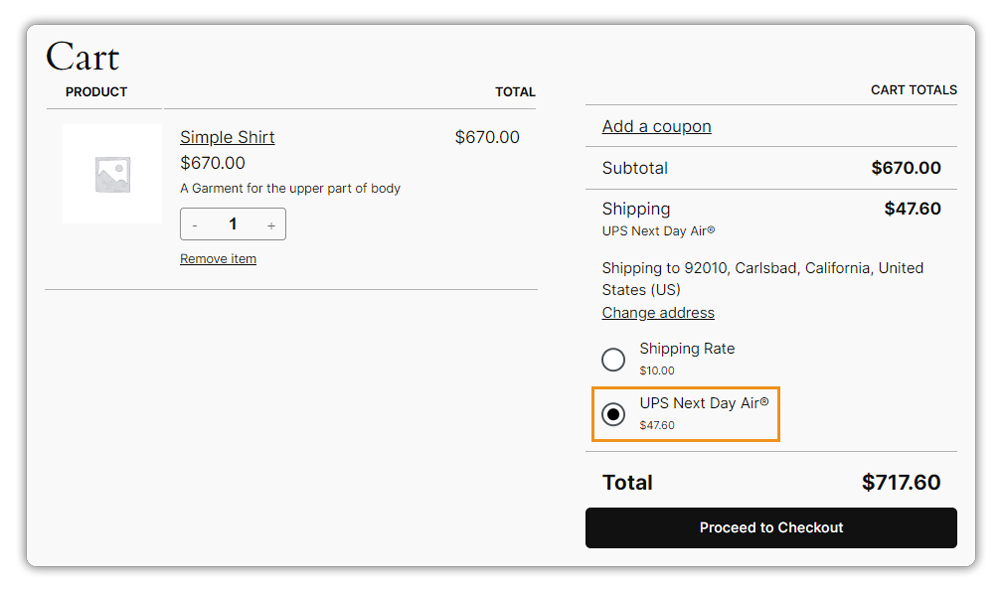1000x590 pixels.
Task: Click the Subtotal amount $670.00
Action: click(906, 168)
